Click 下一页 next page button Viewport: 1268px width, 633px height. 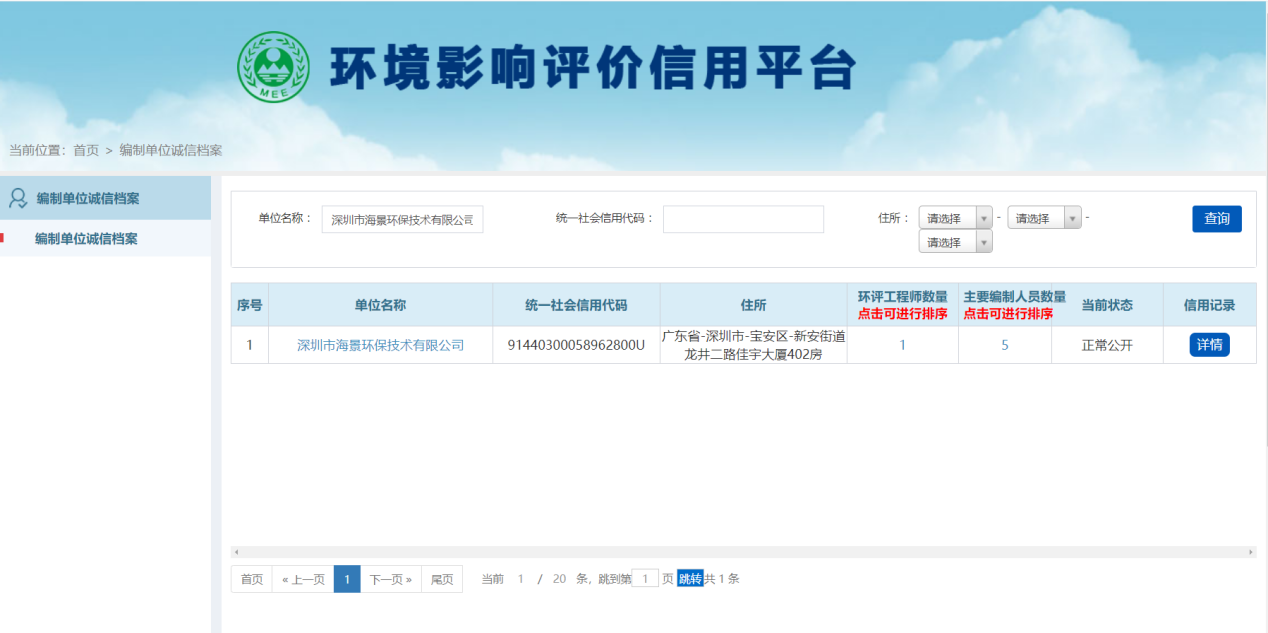[390, 579]
